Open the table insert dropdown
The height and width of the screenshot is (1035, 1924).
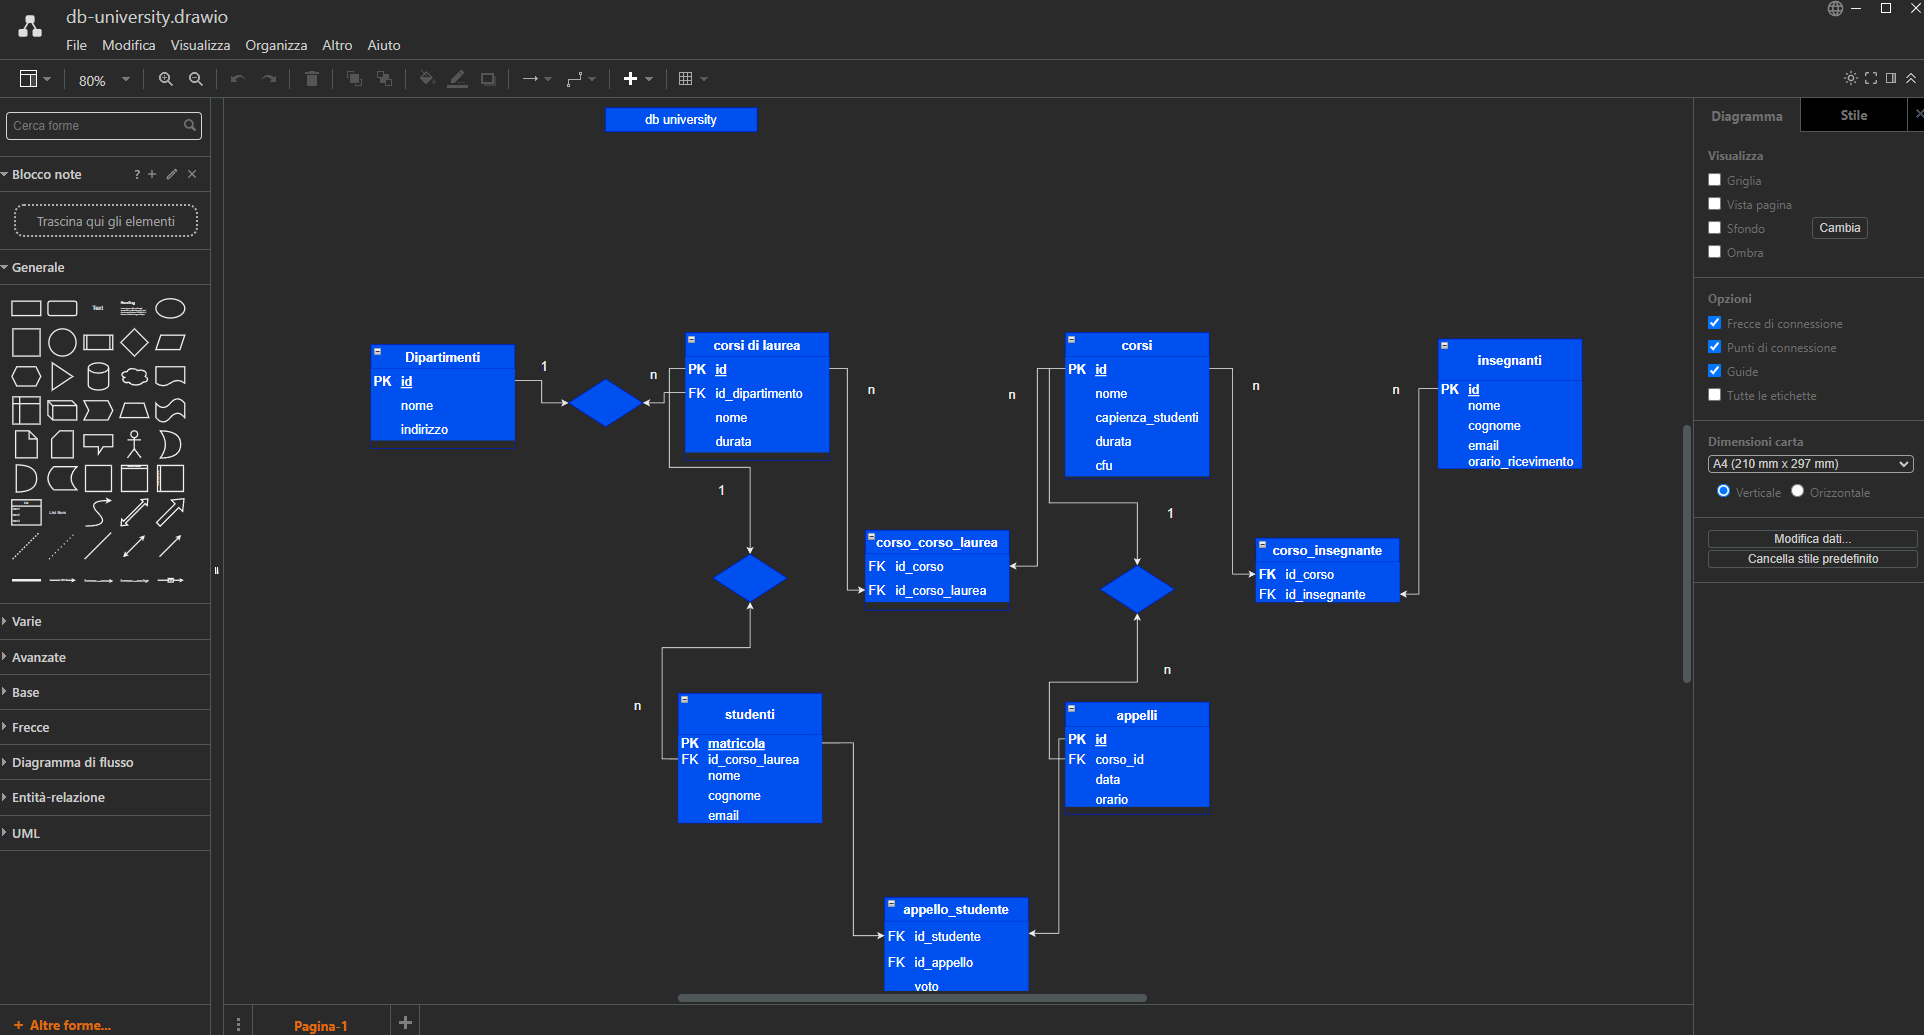click(x=692, y=79)
